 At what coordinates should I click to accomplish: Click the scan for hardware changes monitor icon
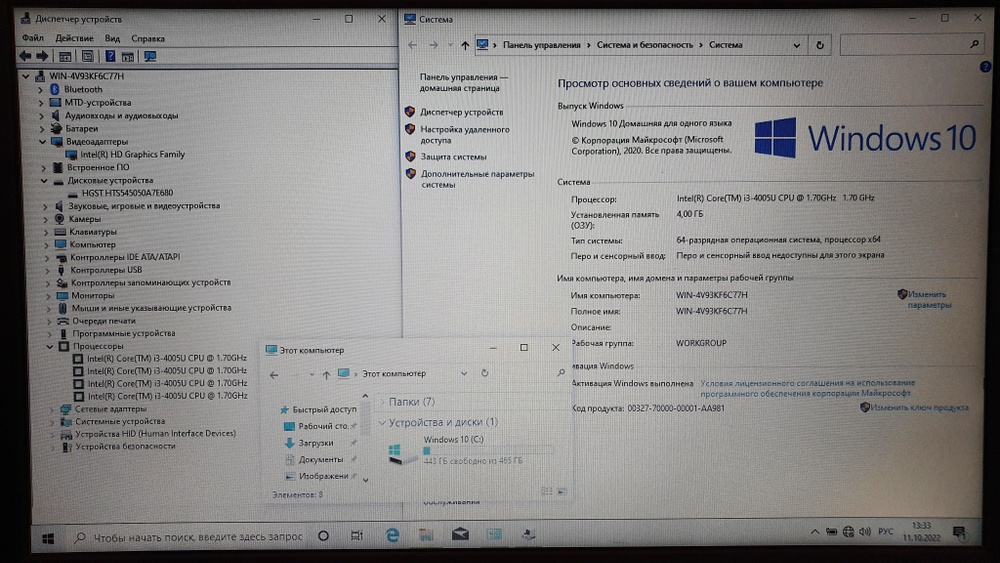tap(150, 56)
